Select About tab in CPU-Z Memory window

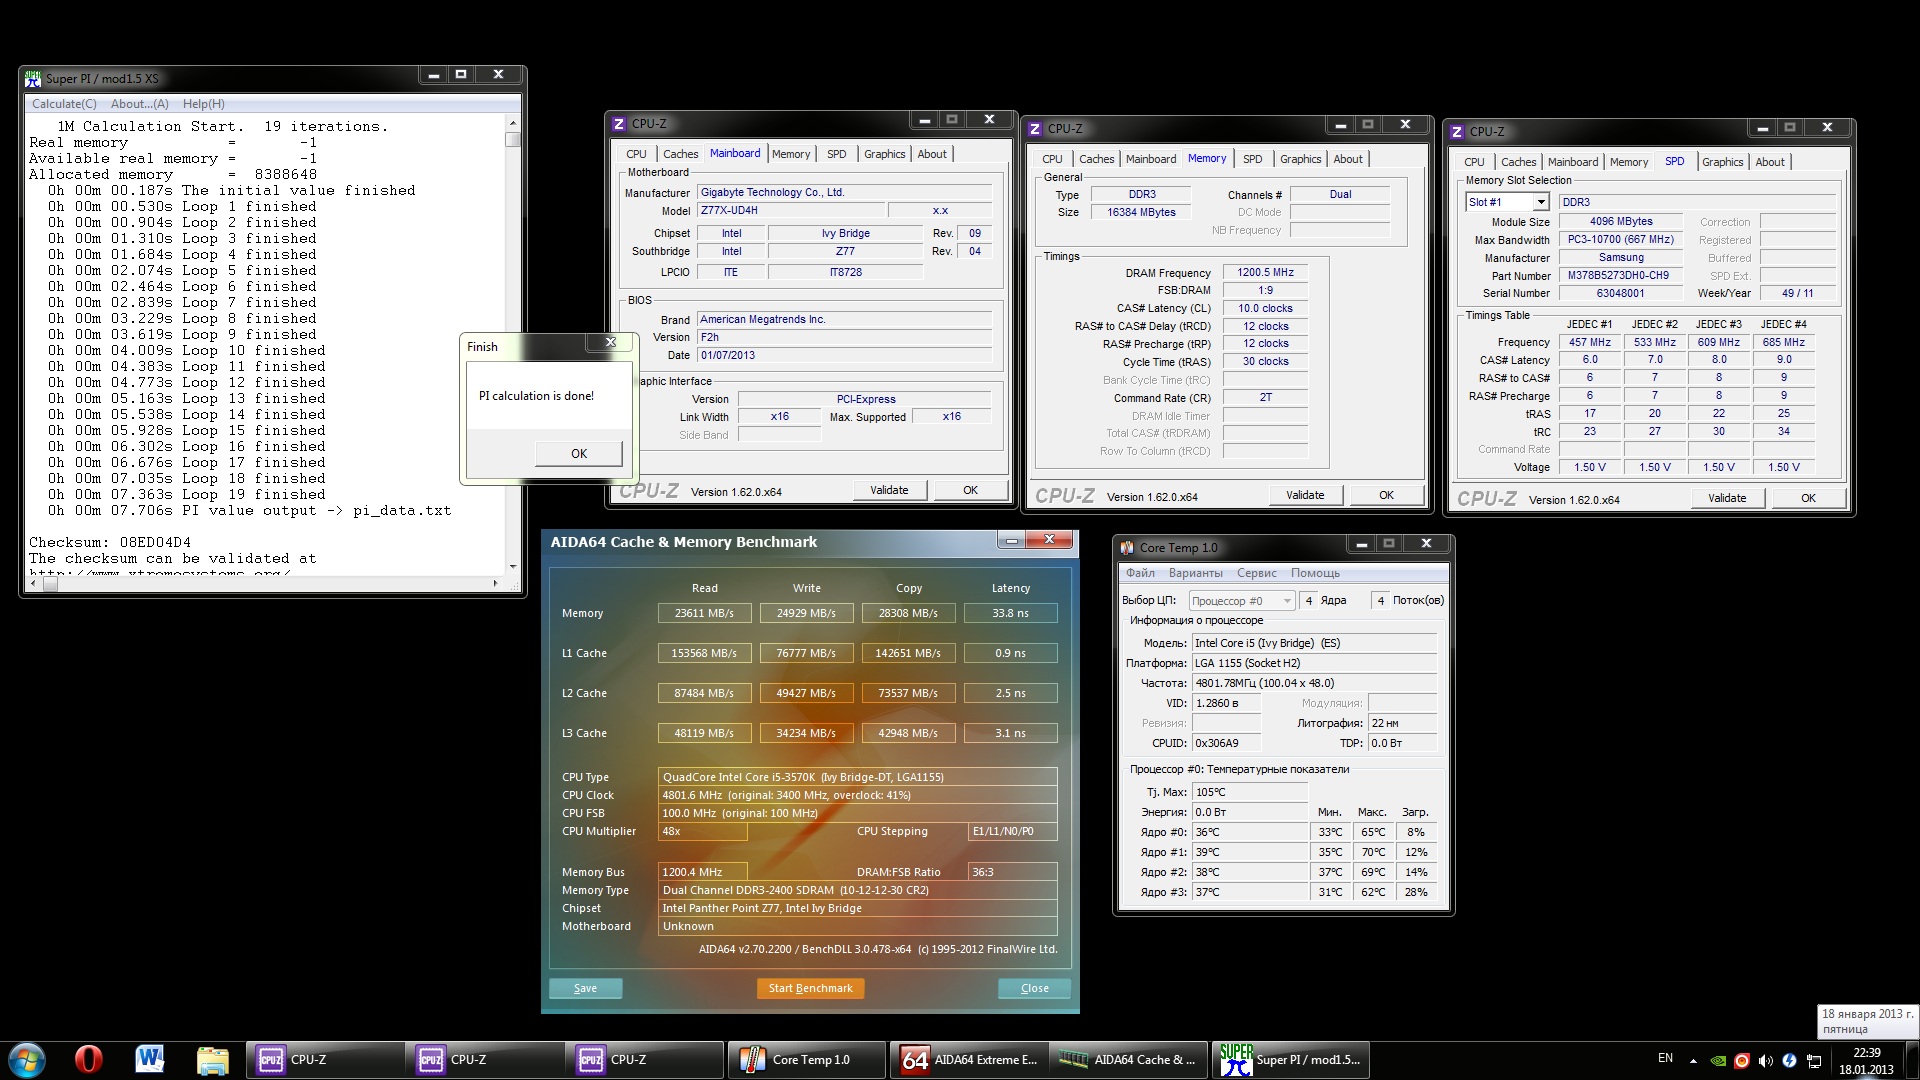(1348, 159)
